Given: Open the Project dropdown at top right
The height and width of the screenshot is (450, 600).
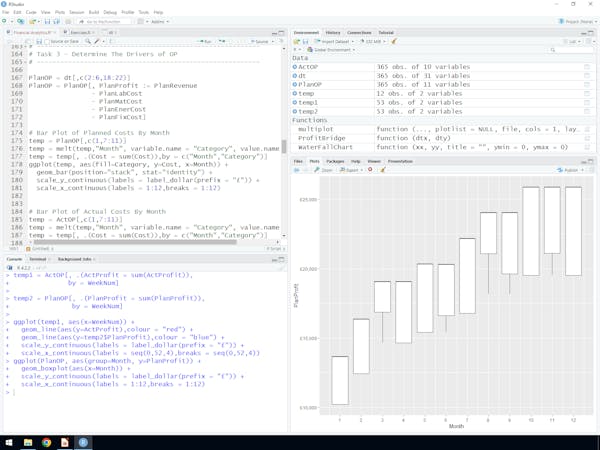Looking at the screenshot, I should tap(577, 22).
